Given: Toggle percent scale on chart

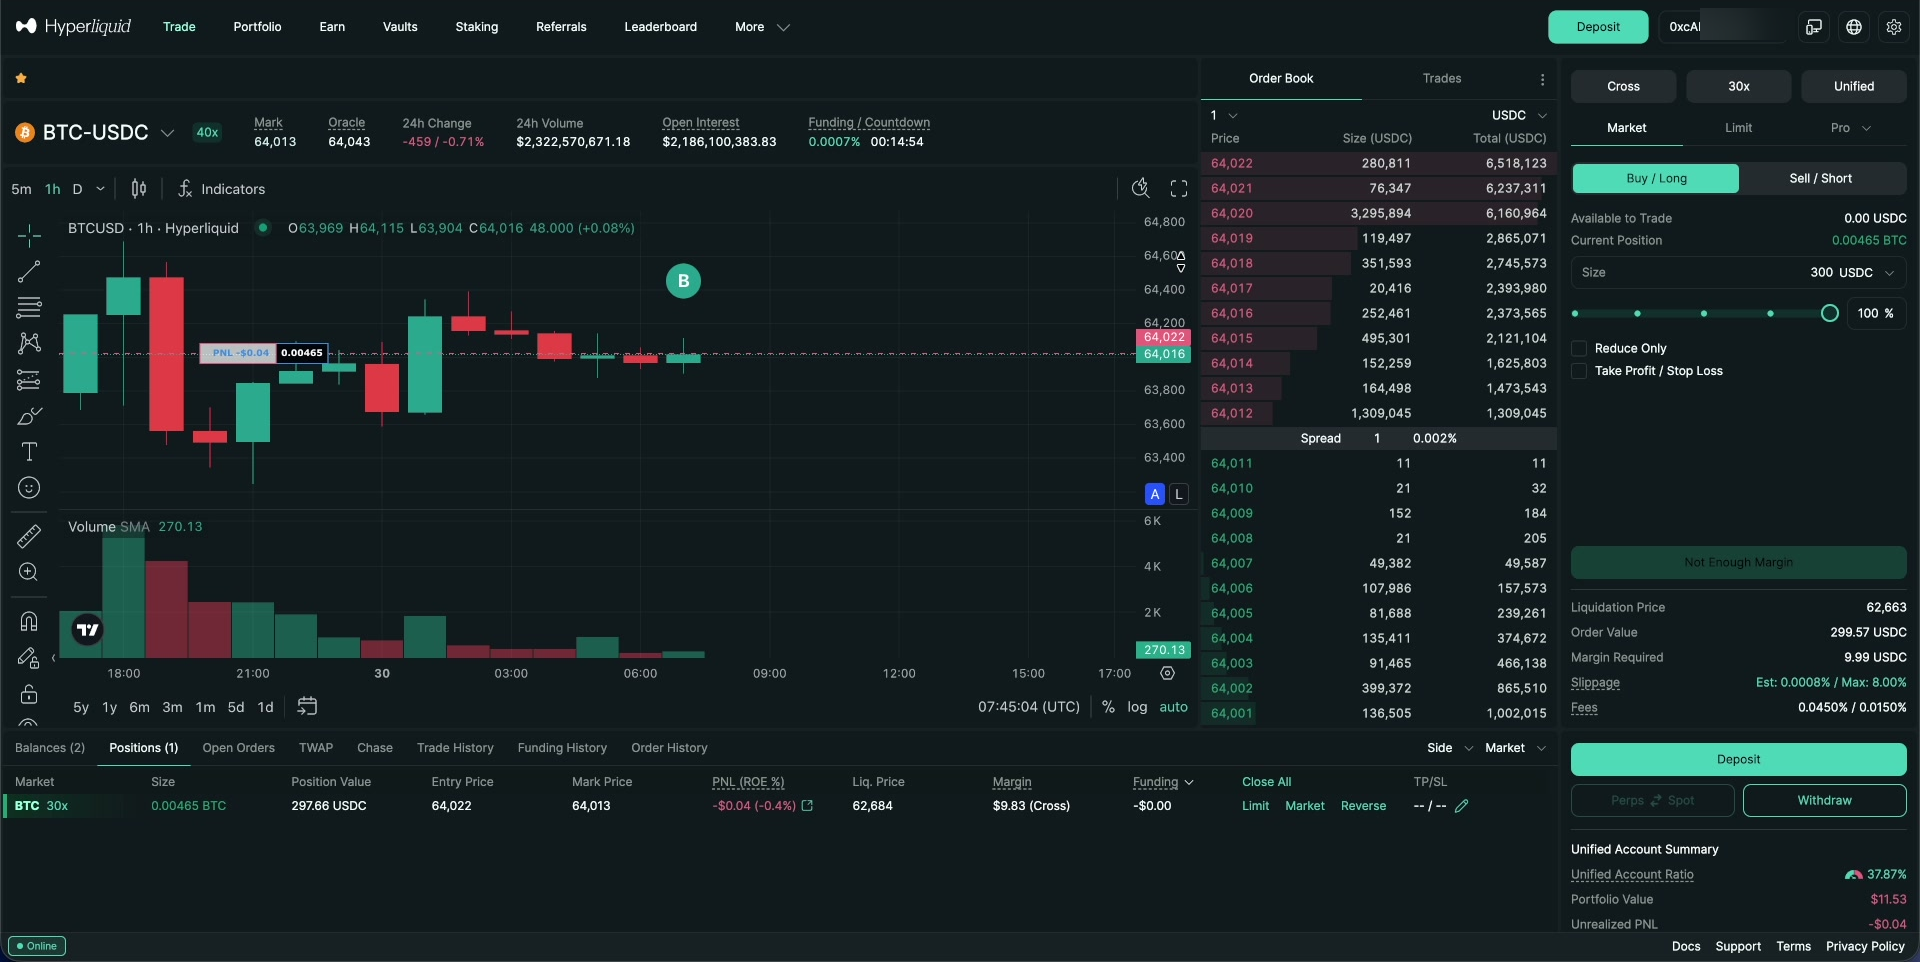Looking at the screenshot, I should pyautogui.click(x=1108, y=706).
